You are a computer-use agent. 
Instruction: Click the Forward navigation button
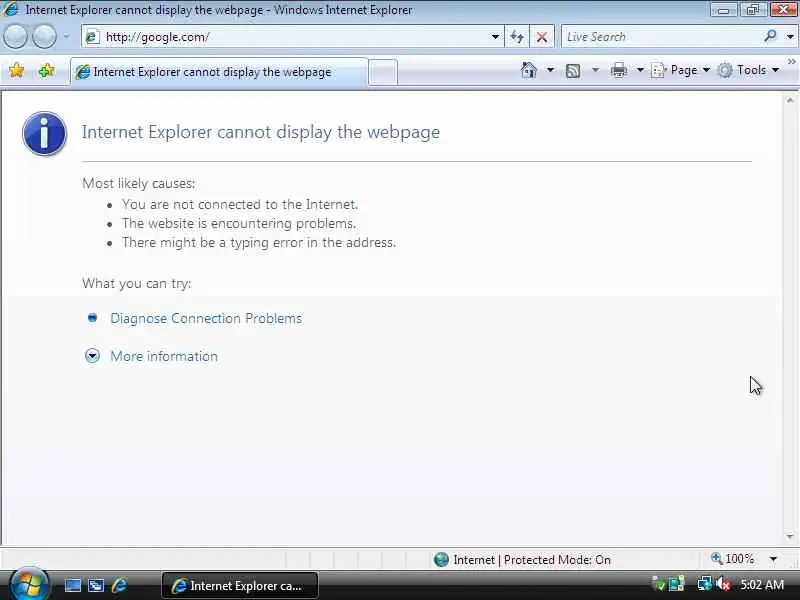(44, 37)
